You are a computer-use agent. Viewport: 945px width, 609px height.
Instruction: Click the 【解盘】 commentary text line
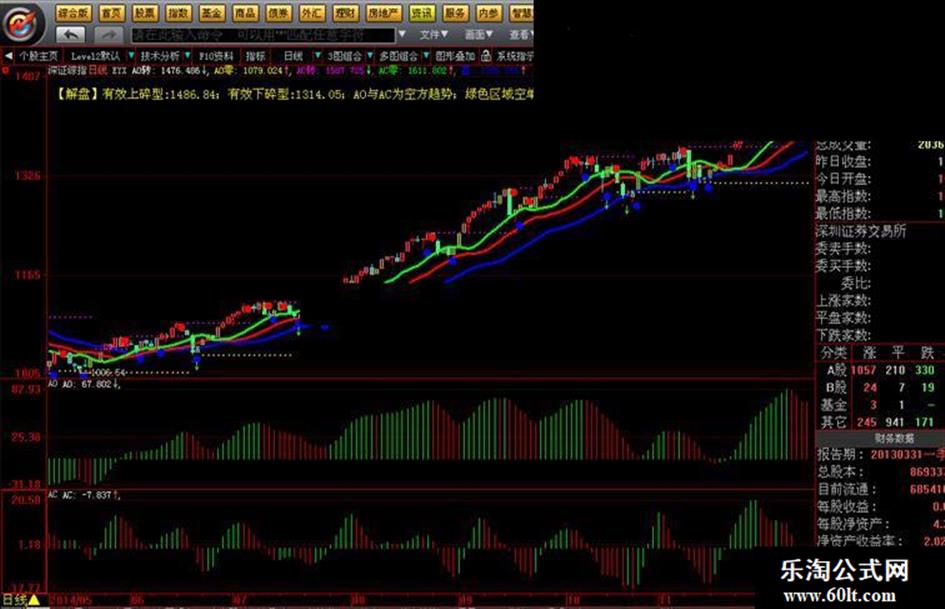coord(295,94)
